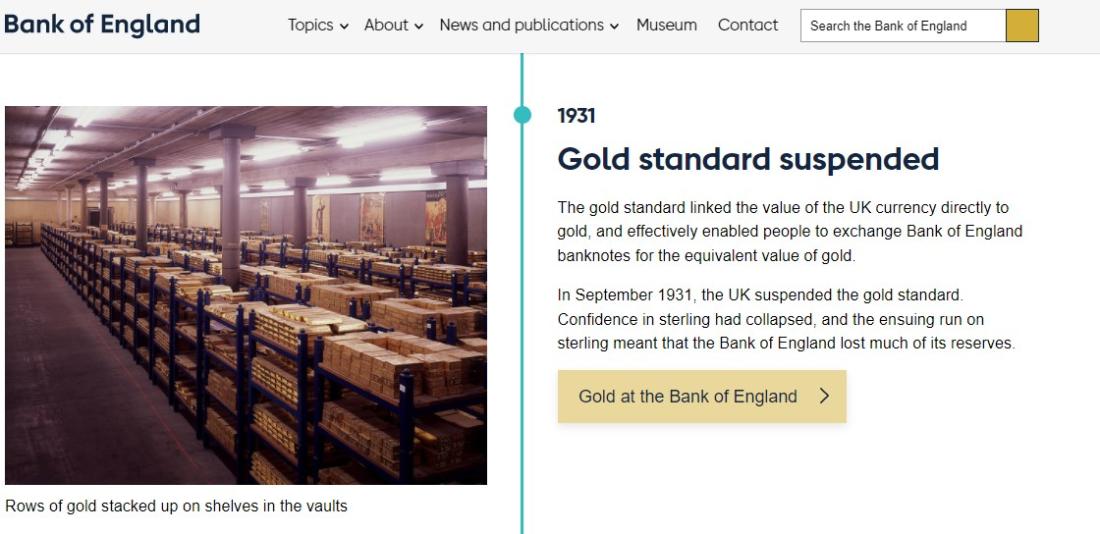
Task: Open the News and publications menu
Action: [x=521, y=25]
